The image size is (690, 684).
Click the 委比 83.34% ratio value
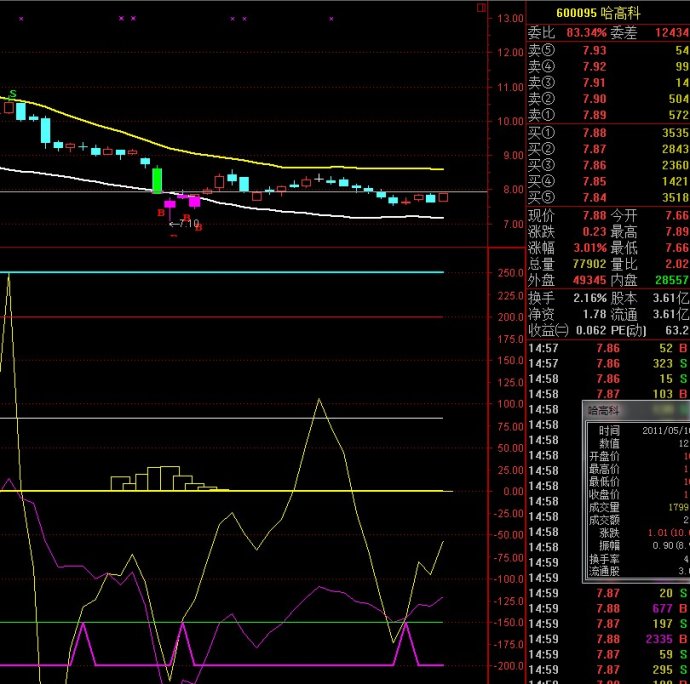586,32
